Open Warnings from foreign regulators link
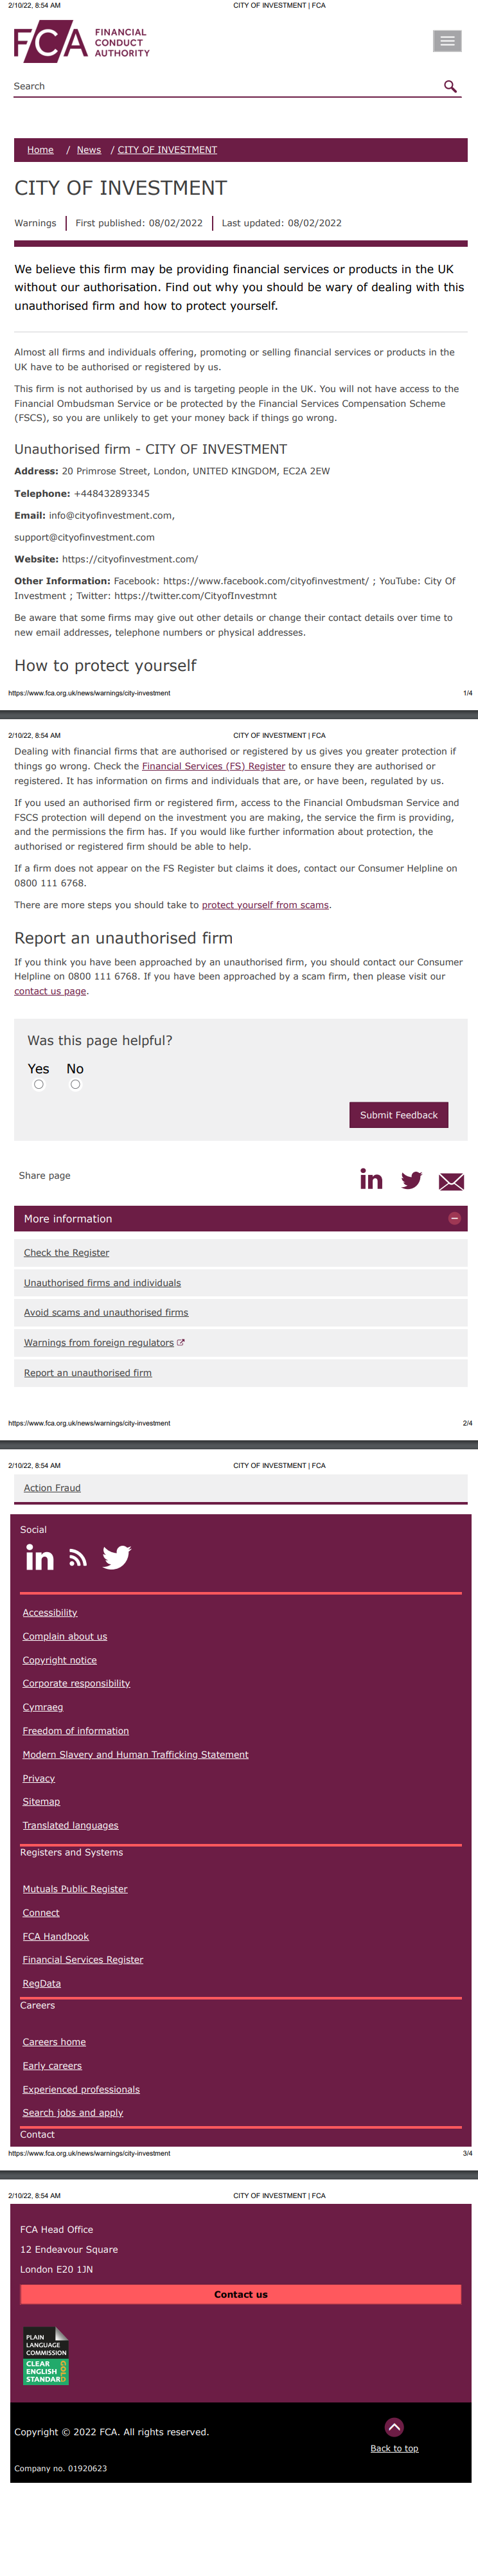Image resolution: width=478 pixels, height=2576 pixels. coord(99,1343)
